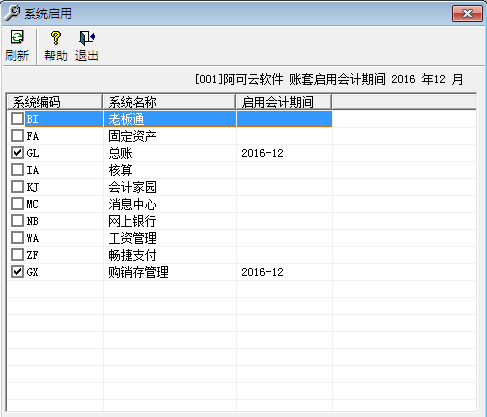Uncheck the GX 购销存管理 checkbox
Screen dimensions: 487x417
point(17,272)
